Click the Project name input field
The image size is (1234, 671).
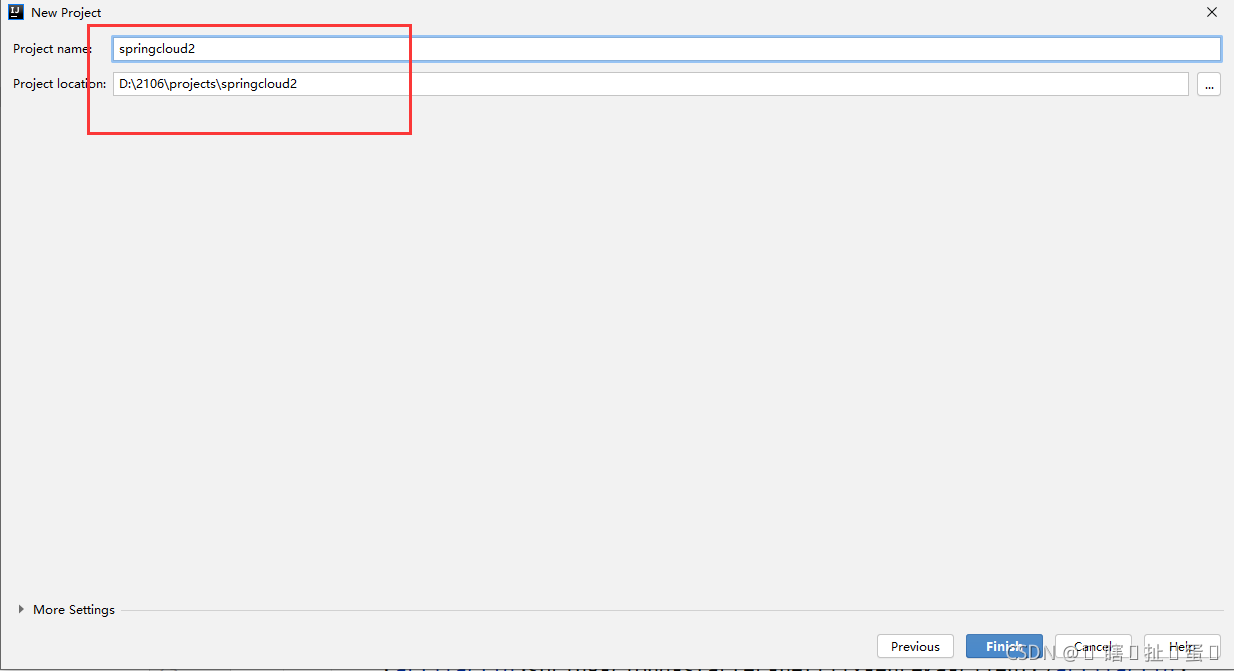pos(667,49)
